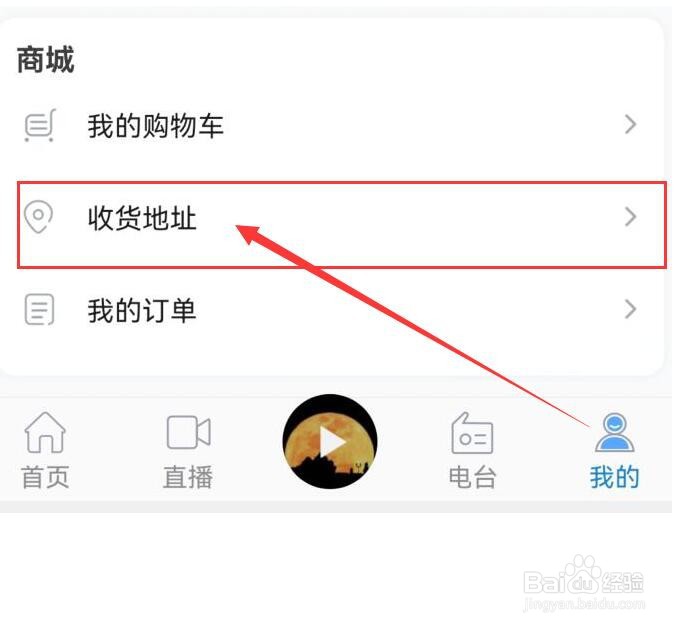Tap the location pin icon

(38, 216)
